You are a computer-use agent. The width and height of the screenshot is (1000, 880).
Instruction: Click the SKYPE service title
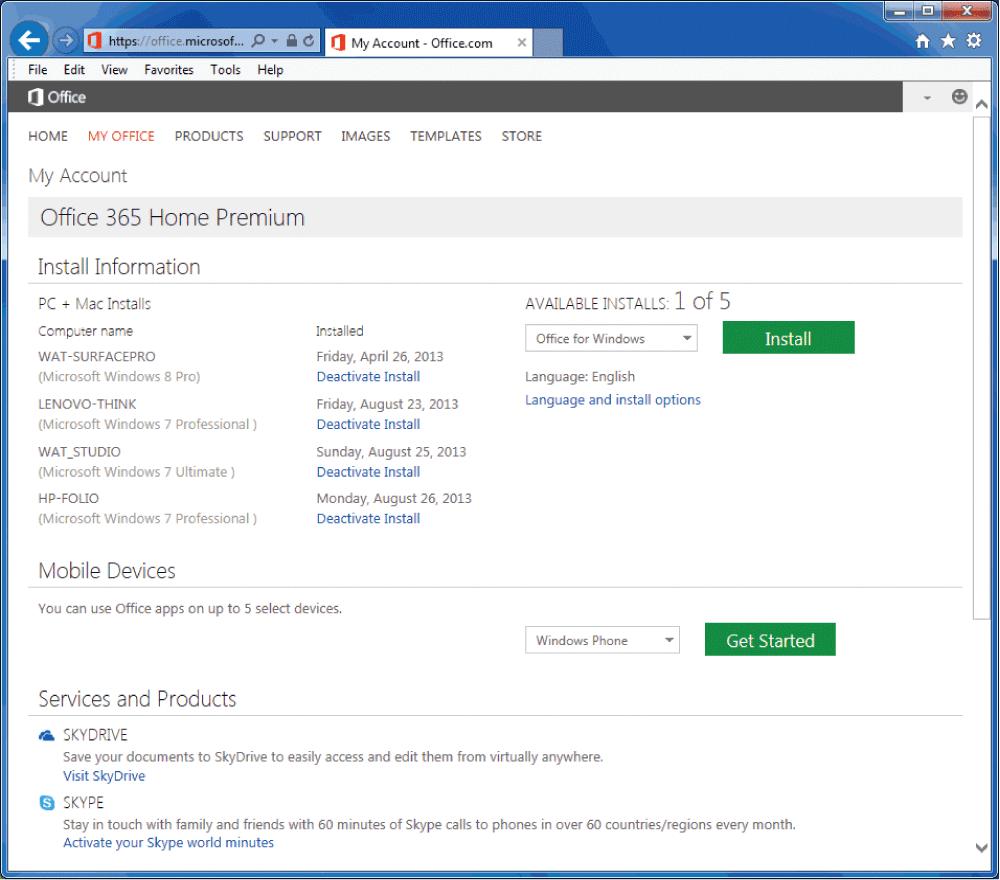tap(83, 802)
